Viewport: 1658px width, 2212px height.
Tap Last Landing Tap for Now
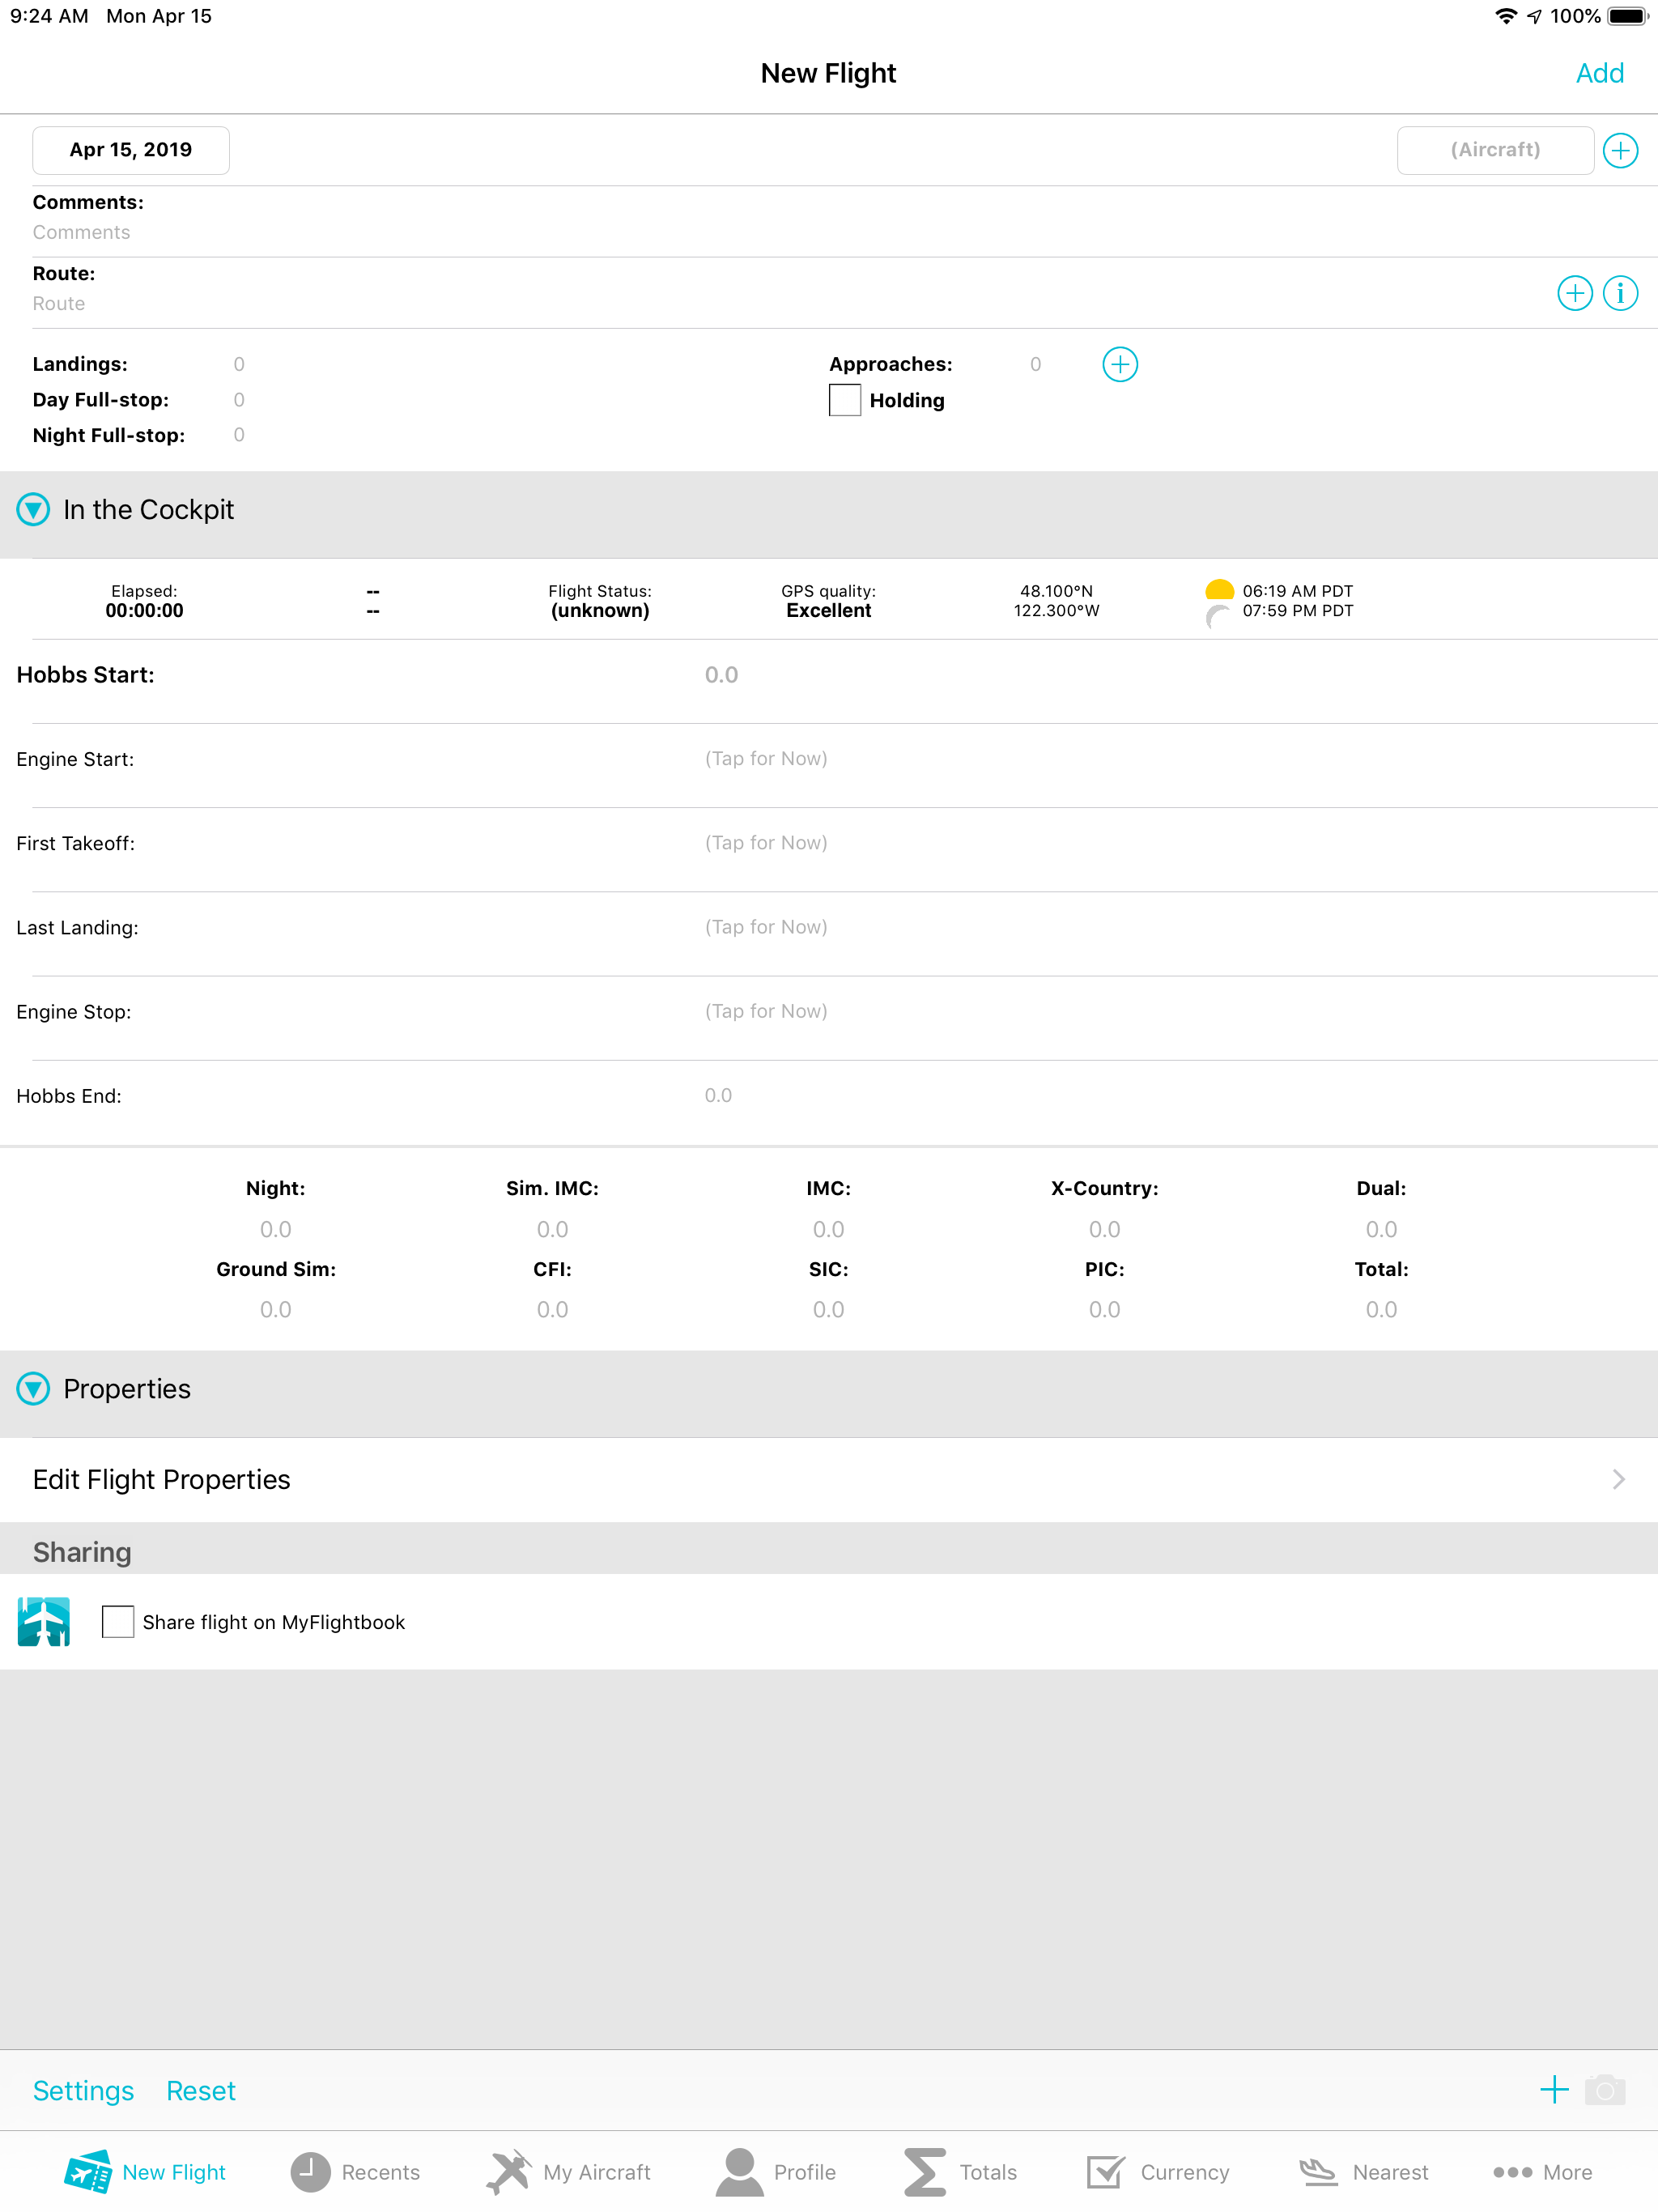pos(766,926)
